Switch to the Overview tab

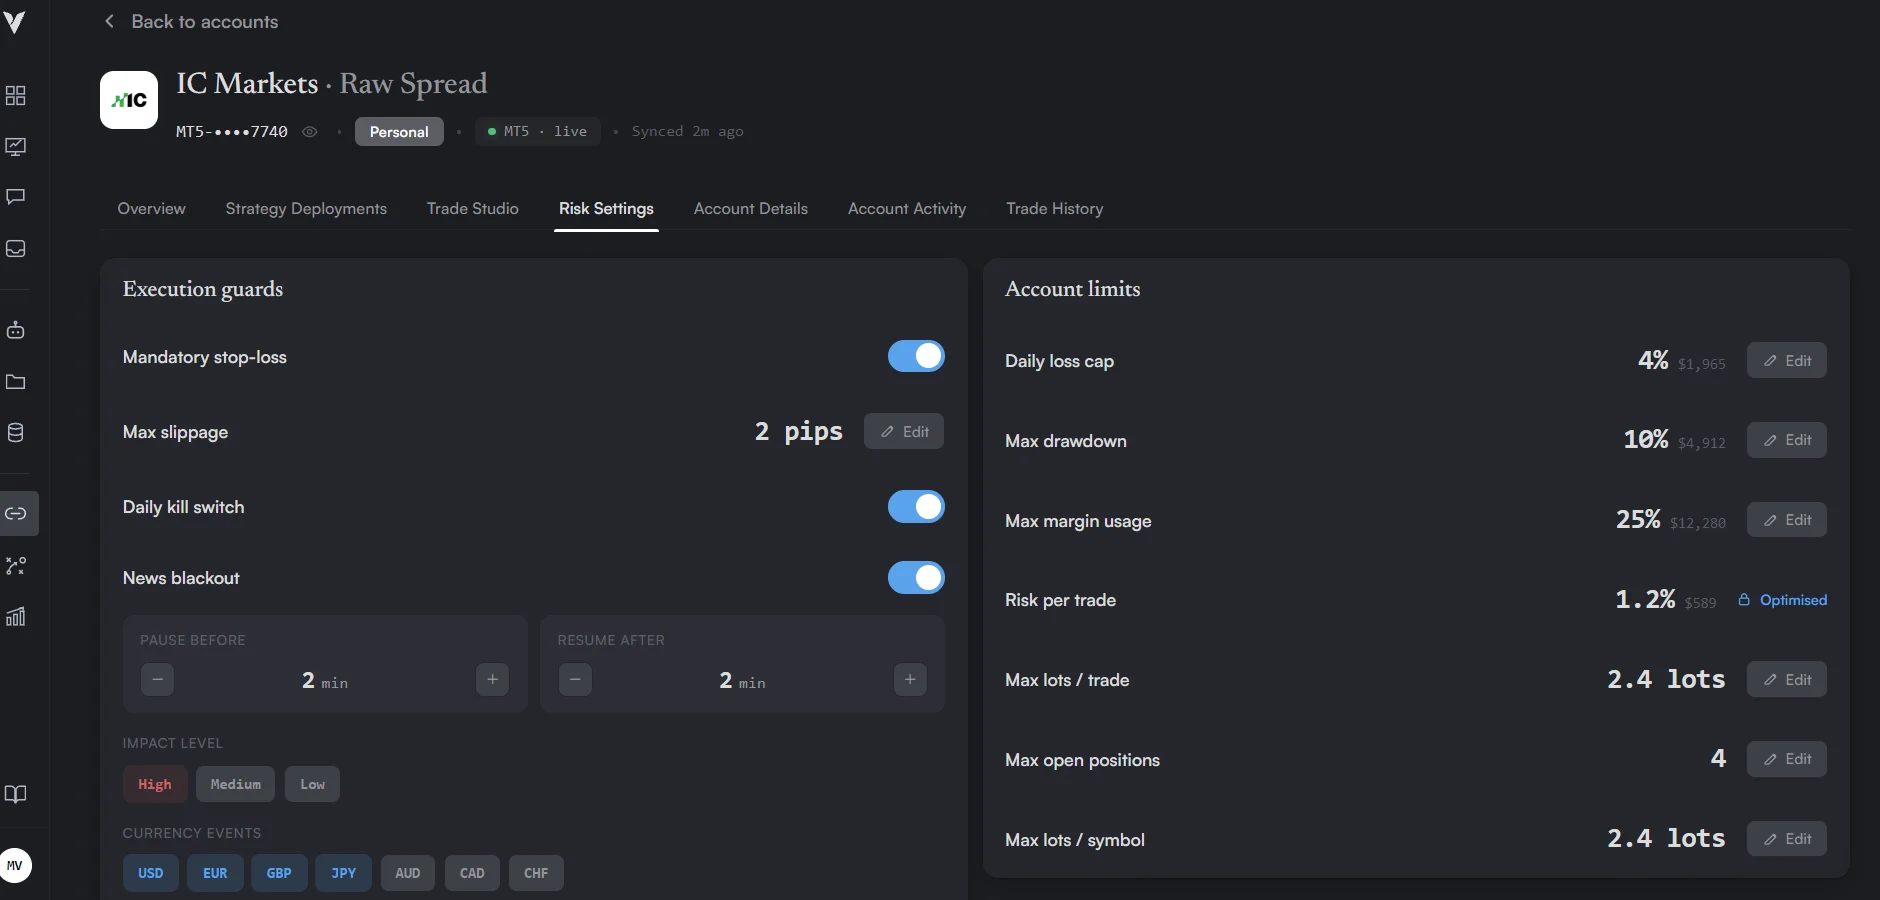tap(152, 209)
